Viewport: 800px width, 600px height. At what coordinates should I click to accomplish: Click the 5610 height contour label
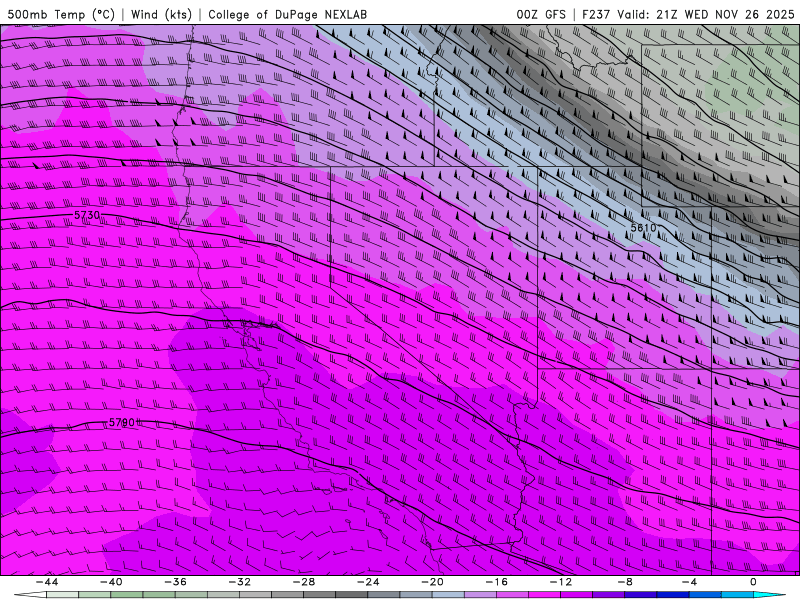643,228
